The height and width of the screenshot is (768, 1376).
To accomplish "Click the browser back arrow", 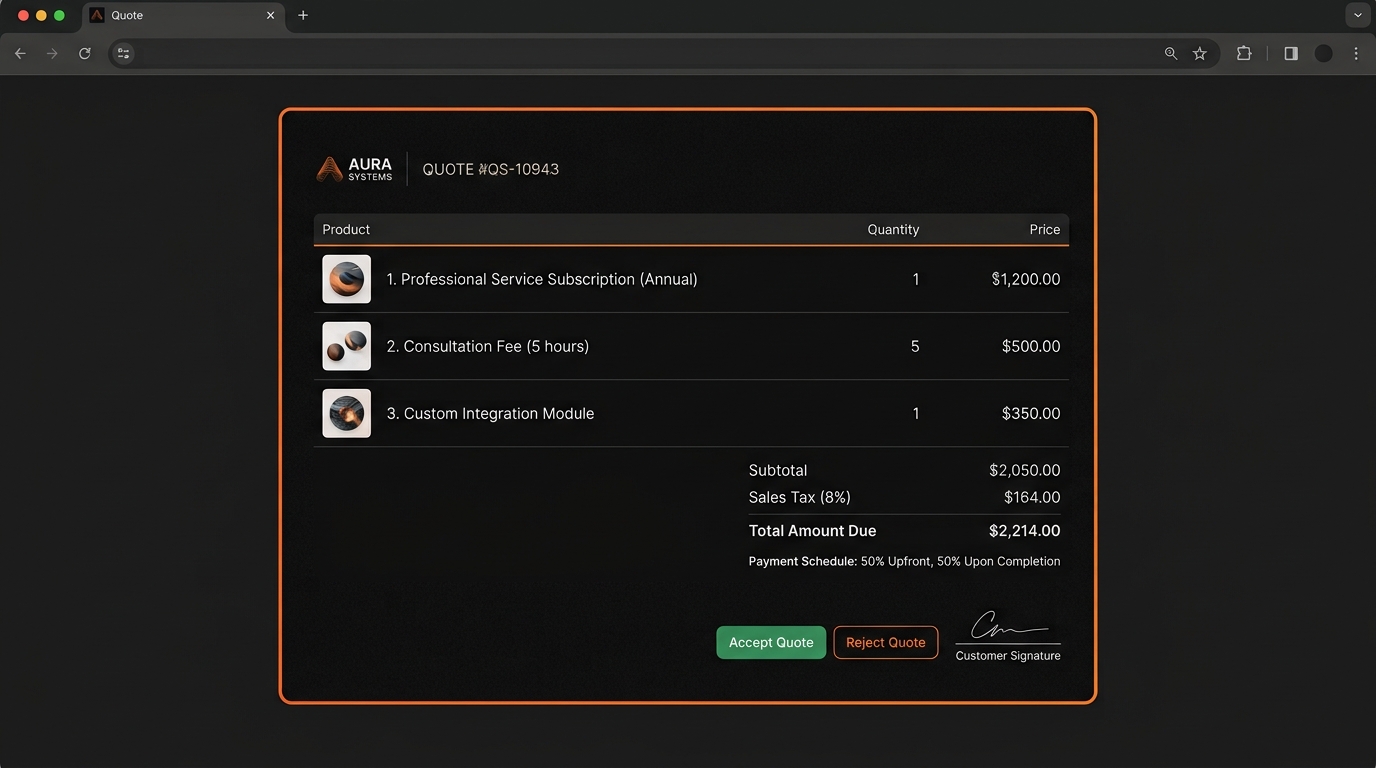I will point(20,54).
